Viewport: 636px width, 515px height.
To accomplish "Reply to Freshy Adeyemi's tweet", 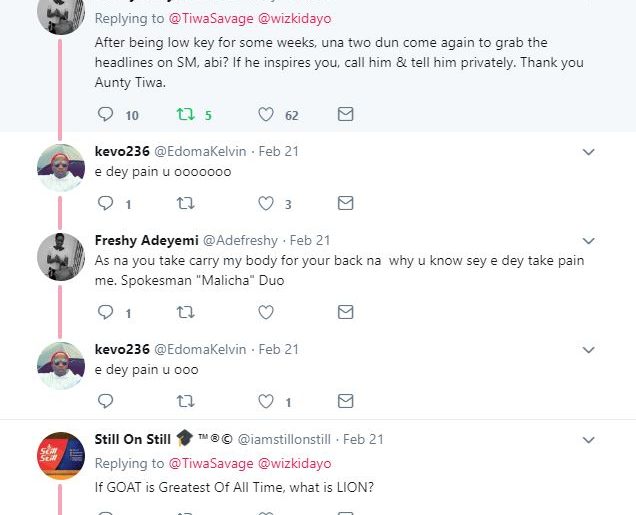I will 105,313.
